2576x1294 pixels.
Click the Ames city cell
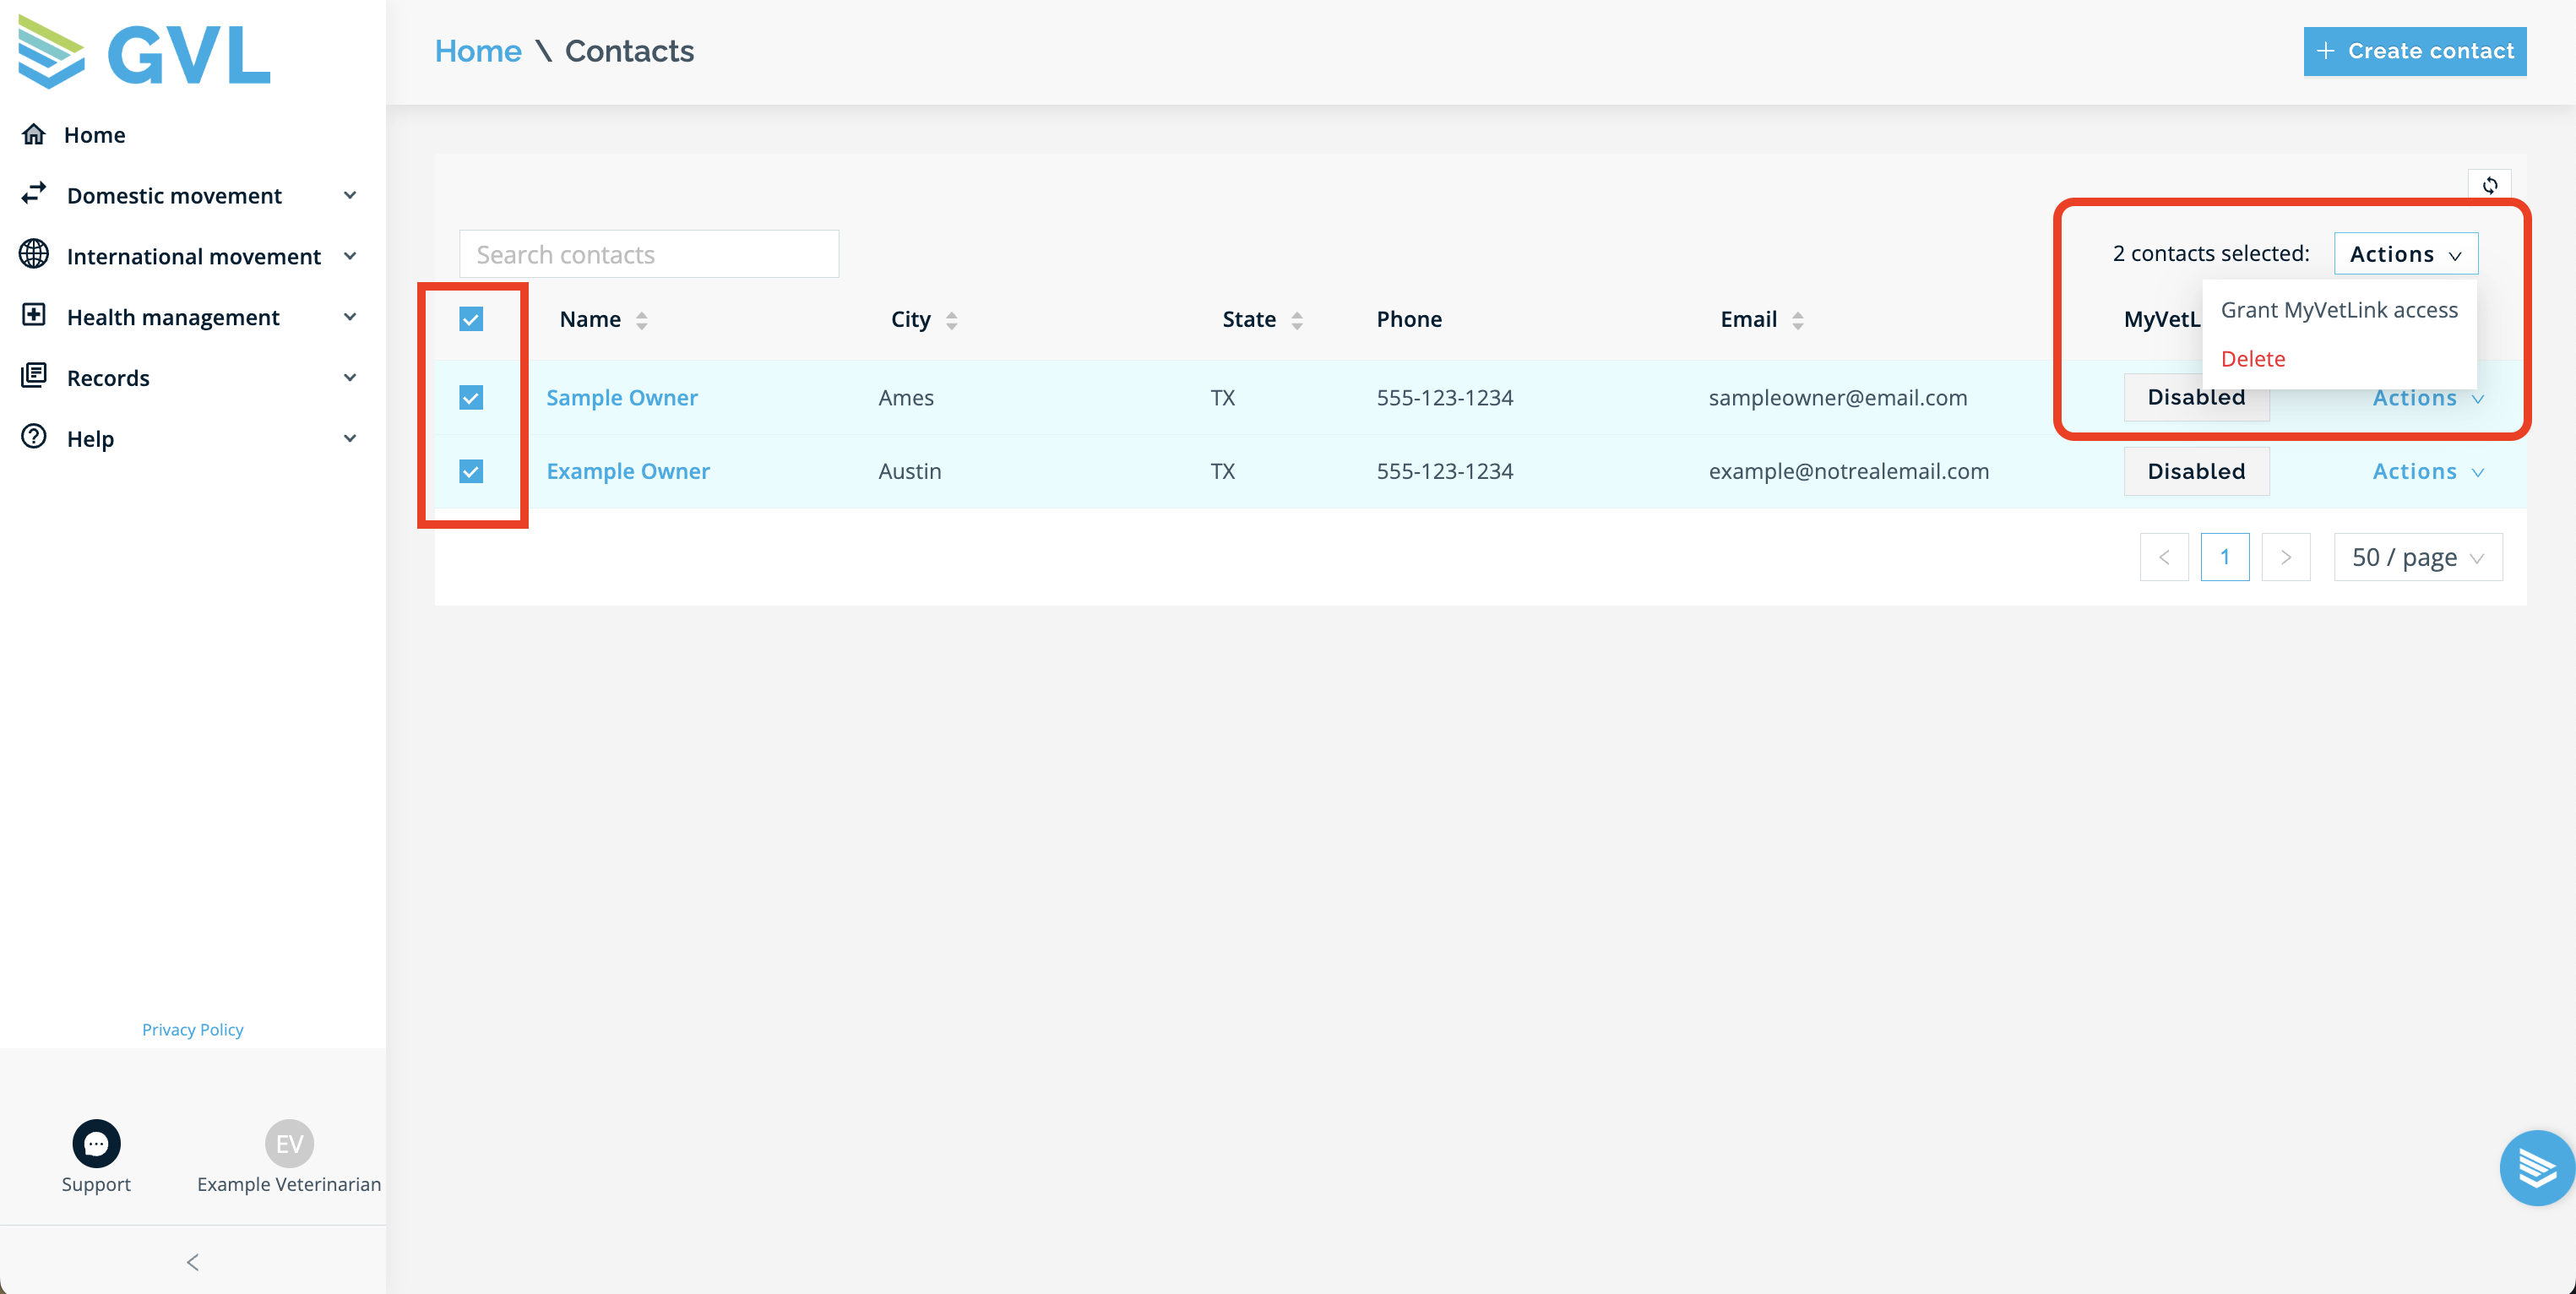point(906,398)
